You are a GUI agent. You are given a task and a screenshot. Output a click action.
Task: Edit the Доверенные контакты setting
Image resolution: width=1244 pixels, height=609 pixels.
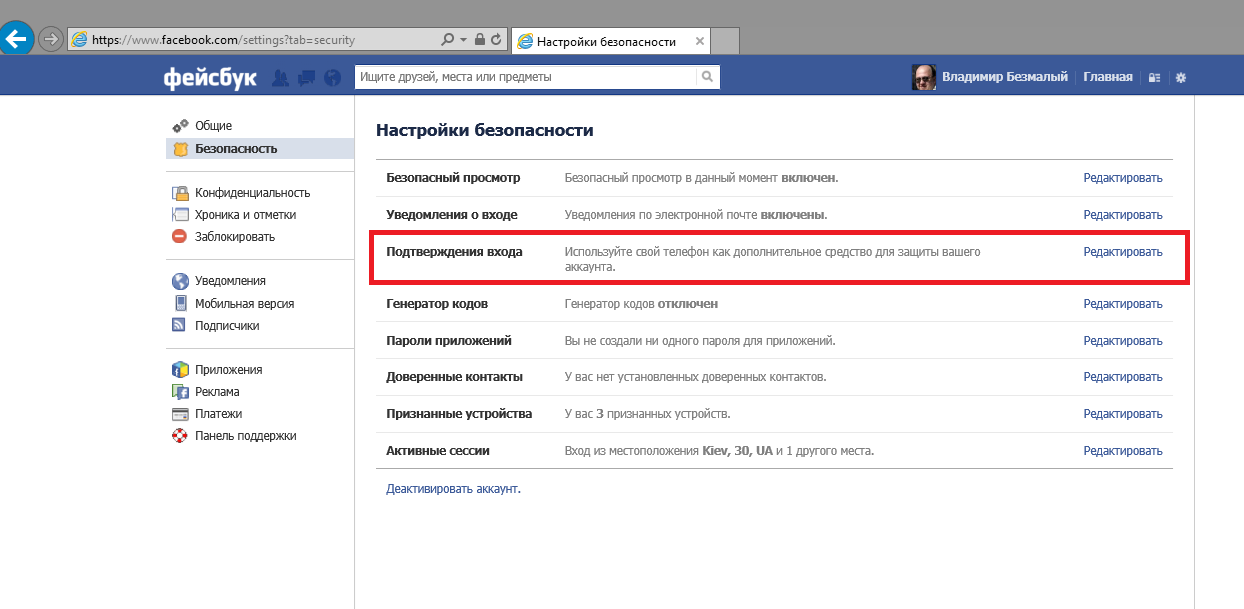pos(1123,377)
